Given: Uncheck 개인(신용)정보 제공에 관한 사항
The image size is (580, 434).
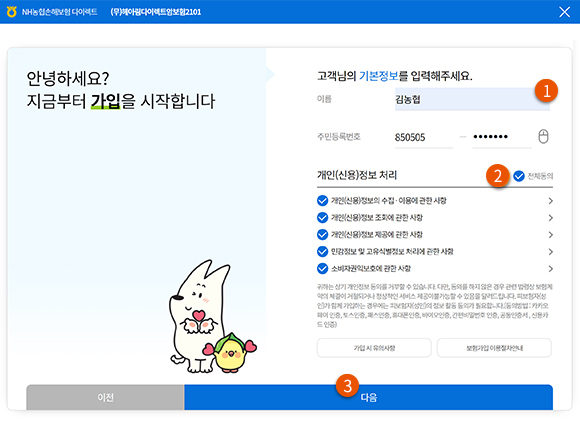Looking at the screenshot, I should (322, 235).
